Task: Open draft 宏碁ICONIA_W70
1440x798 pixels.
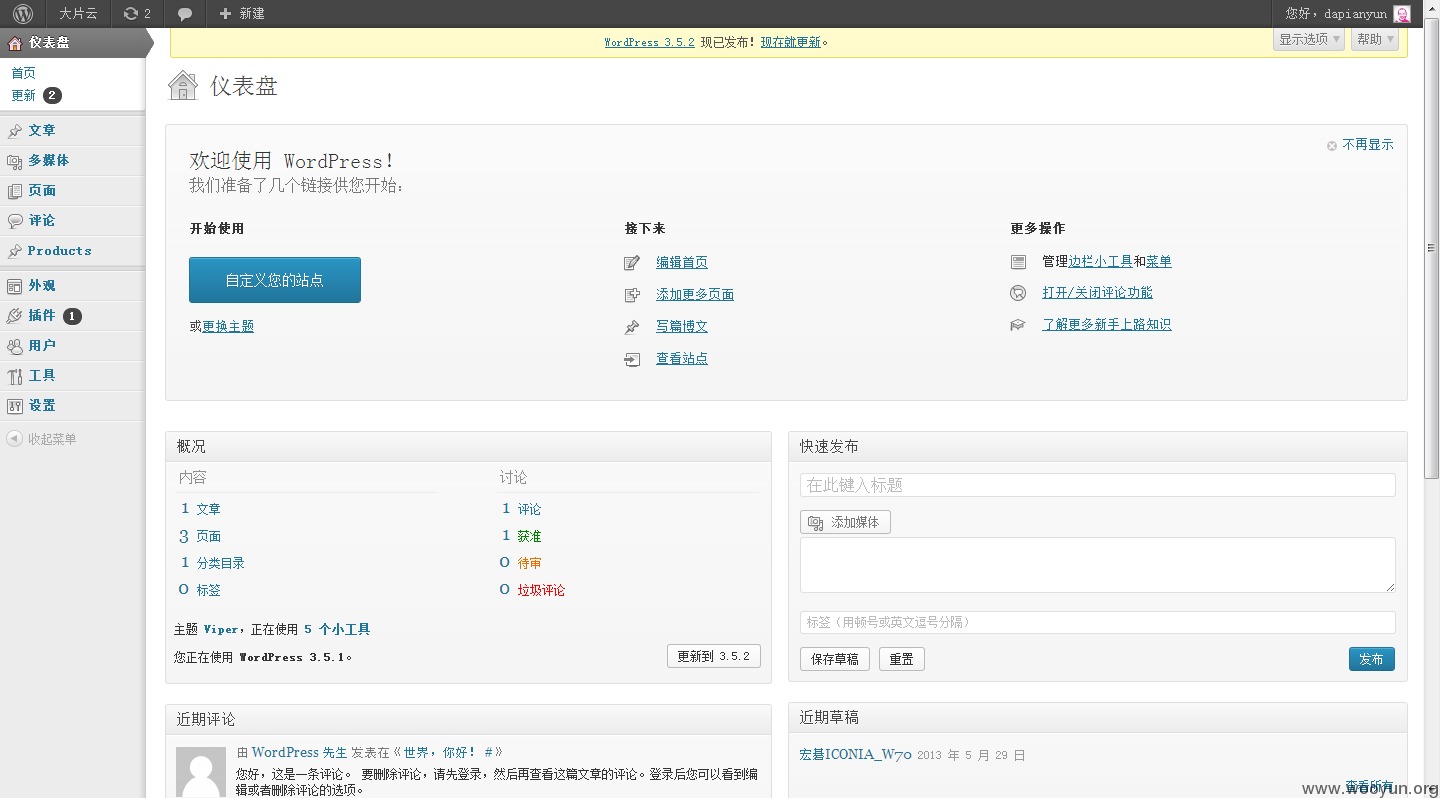Action: pos(855,755)
